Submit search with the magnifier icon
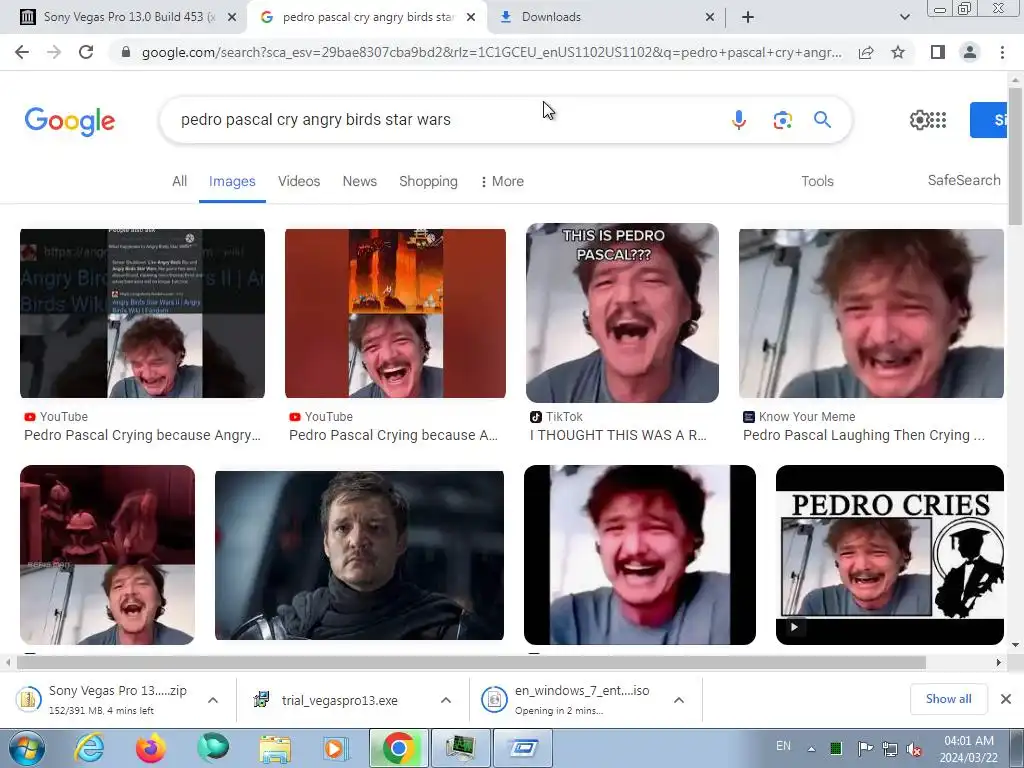The height and width of the screenshot is (768, 1024). coord(822,120)
